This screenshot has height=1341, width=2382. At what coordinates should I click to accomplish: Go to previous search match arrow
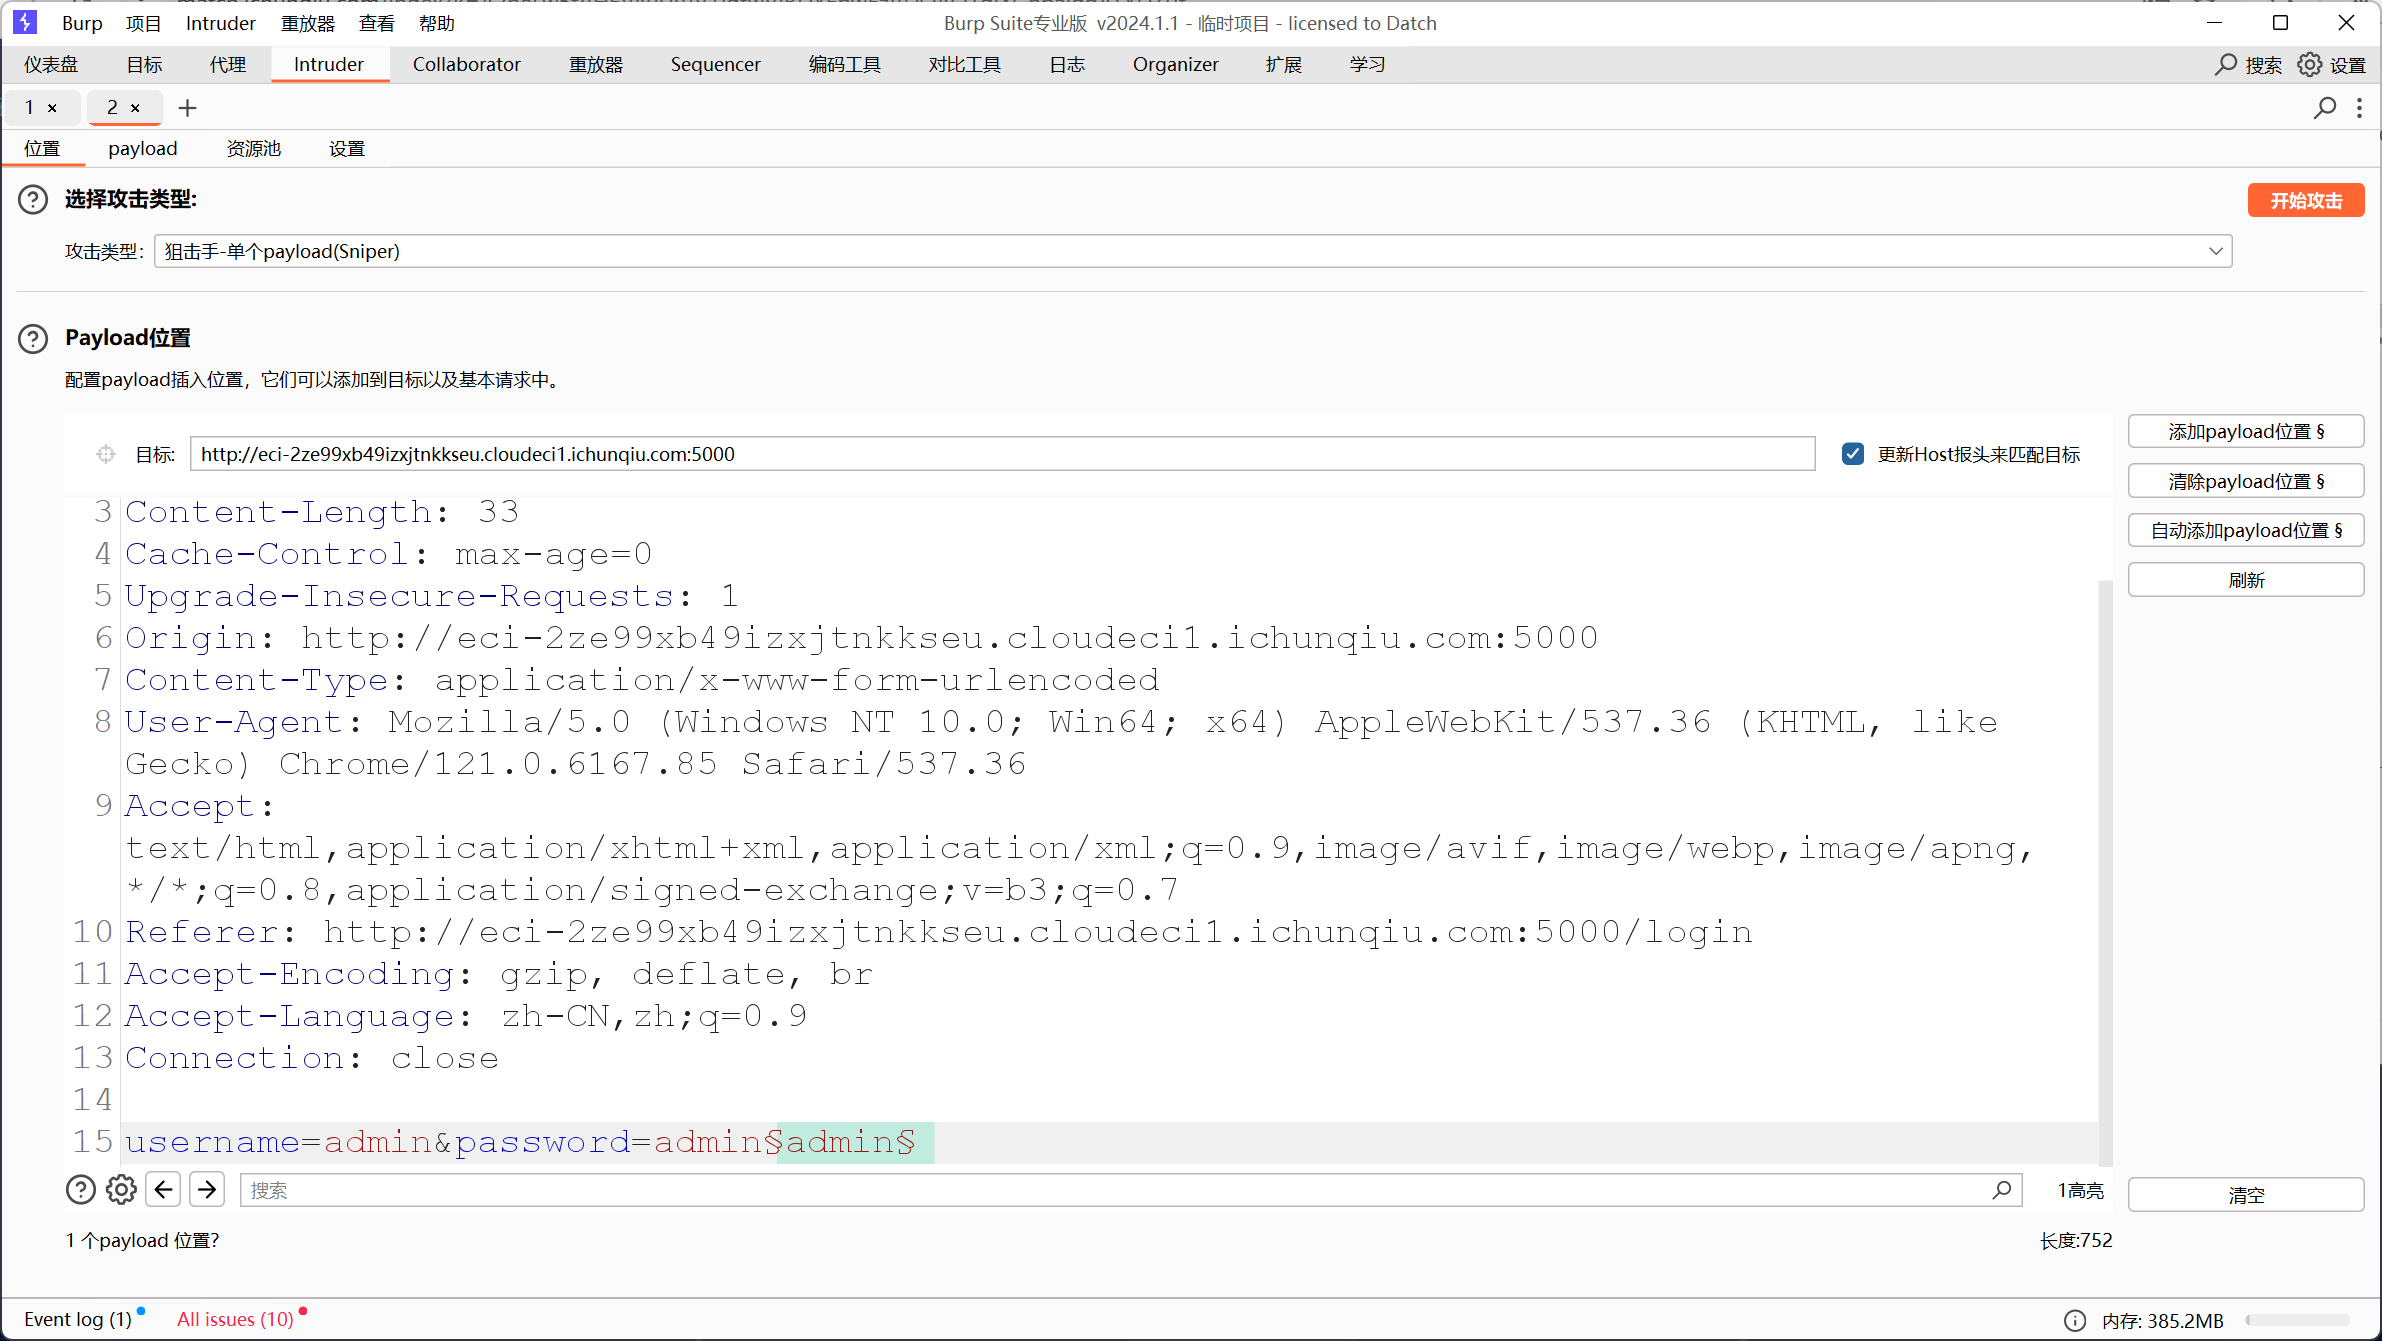(163, 1190)
